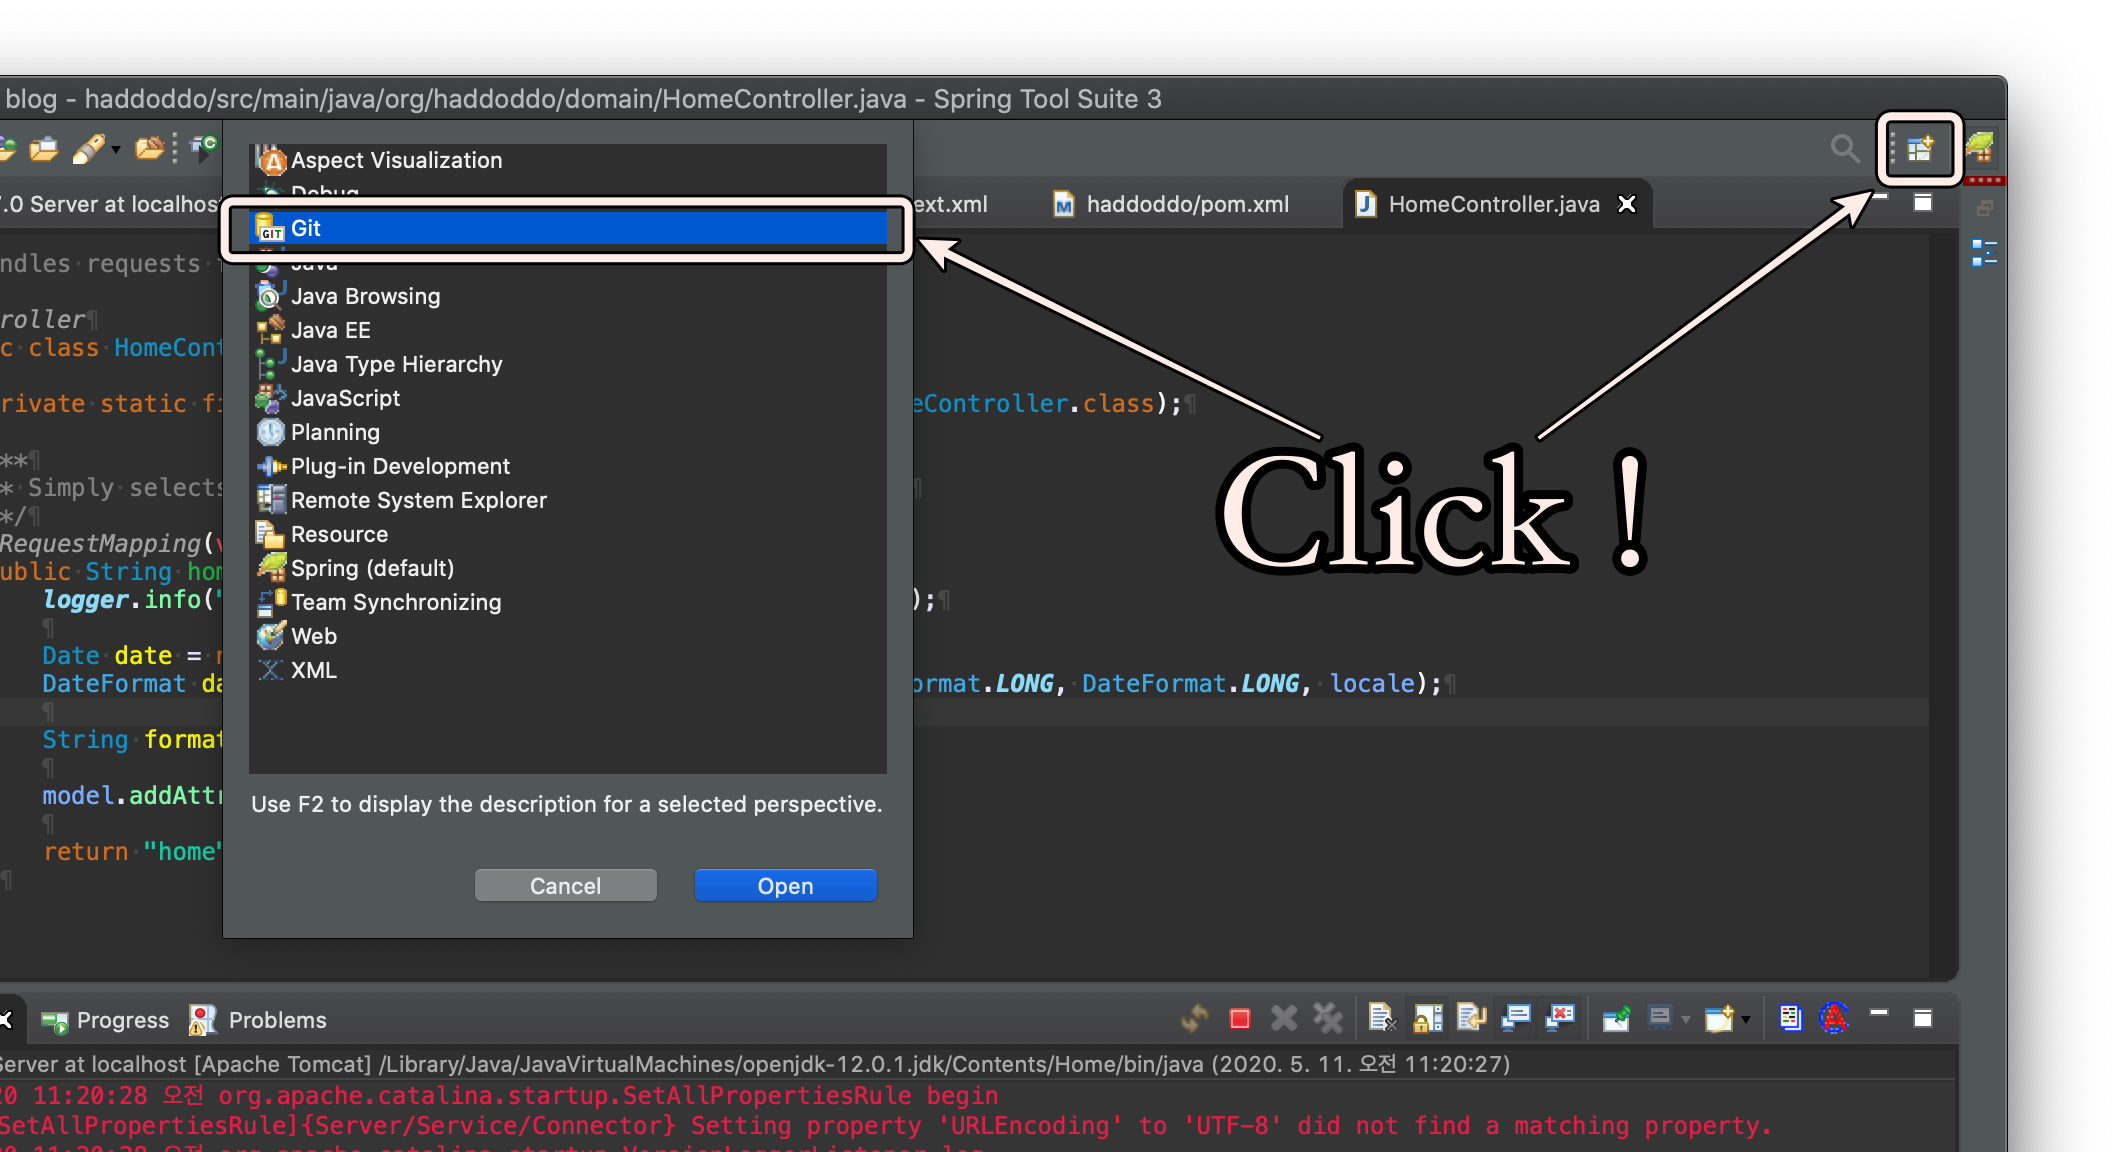Select the Java EE perspective item

pyautogui.click(x=330, y=330)
